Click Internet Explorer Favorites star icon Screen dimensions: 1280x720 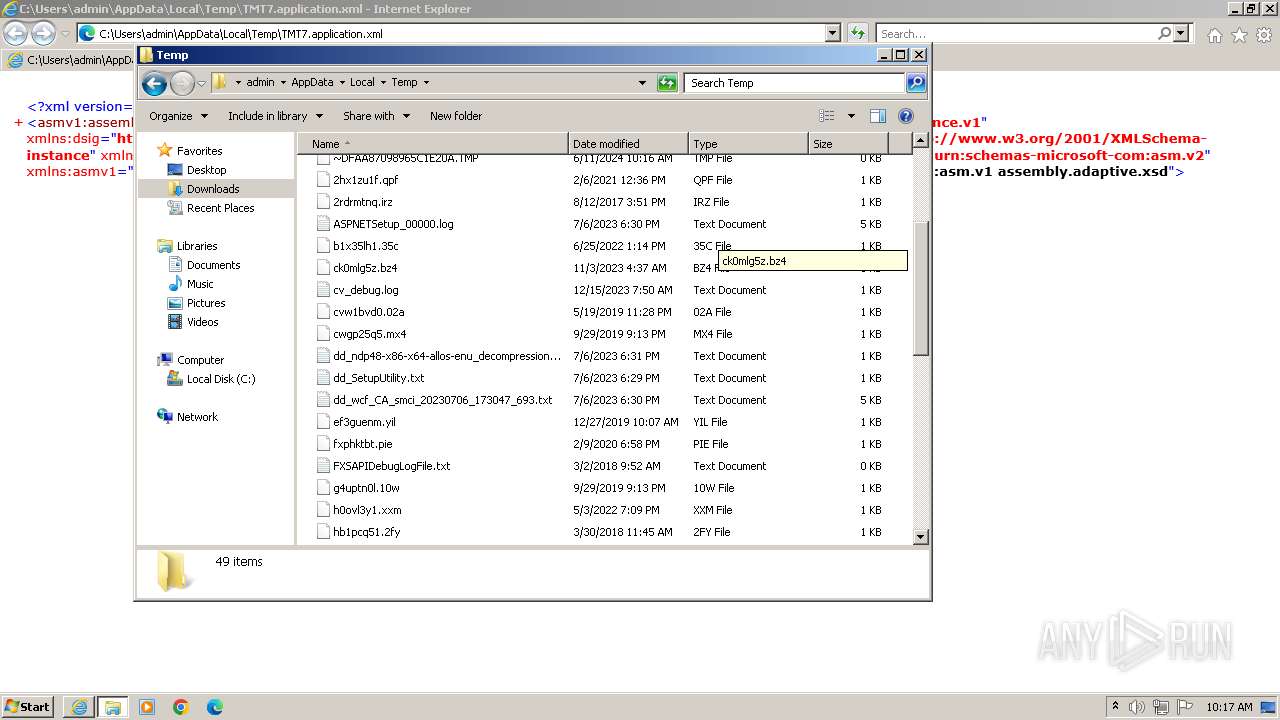[1239, 35]
